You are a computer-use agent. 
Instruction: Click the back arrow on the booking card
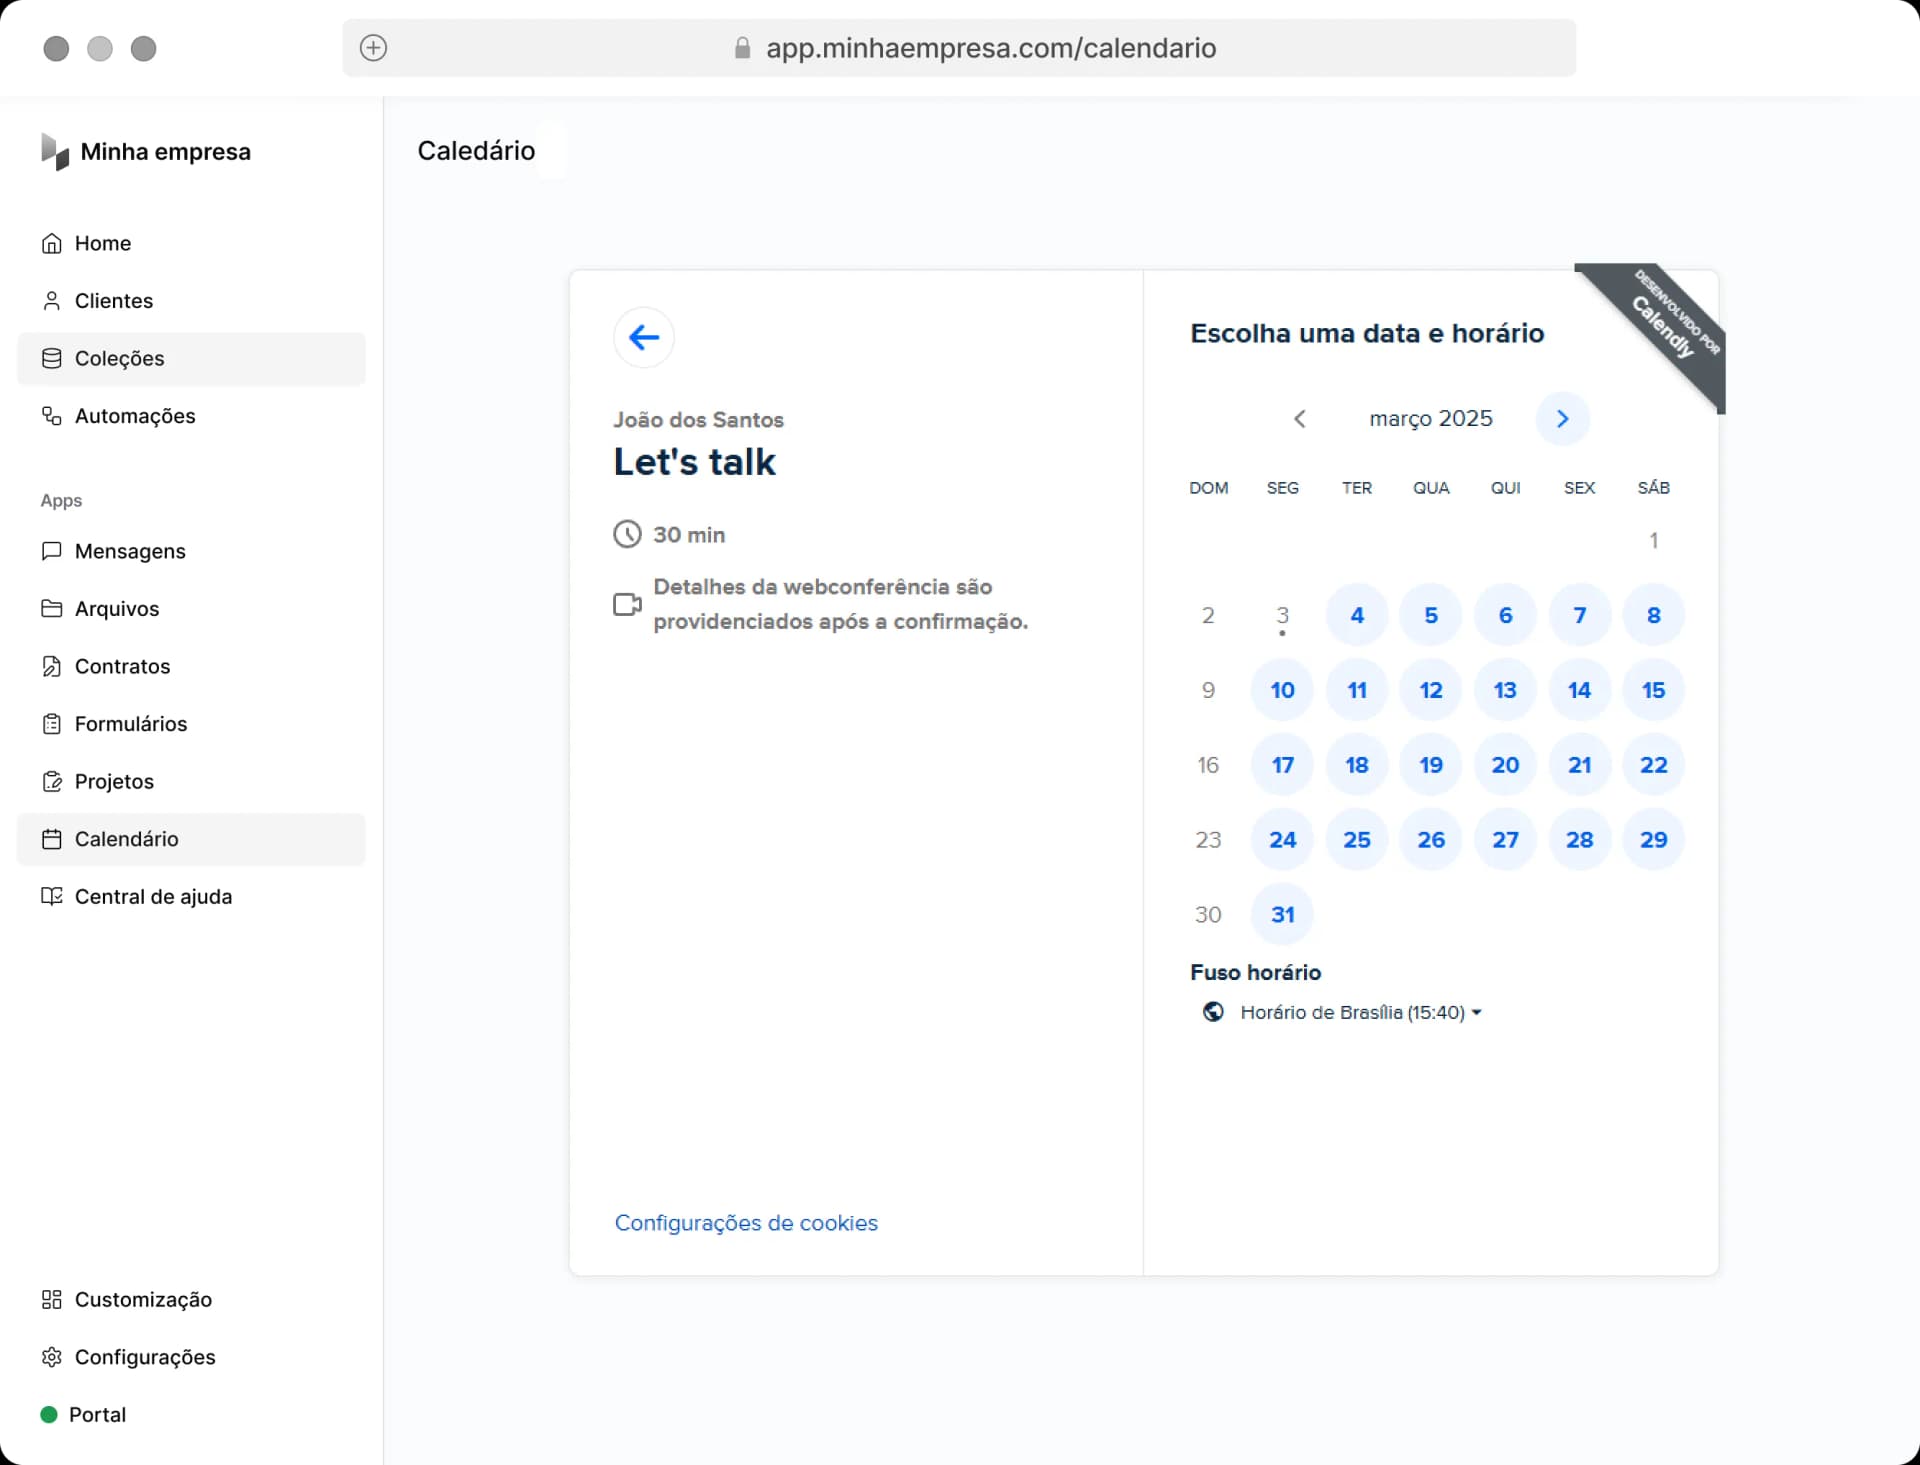tap(644, 337)
